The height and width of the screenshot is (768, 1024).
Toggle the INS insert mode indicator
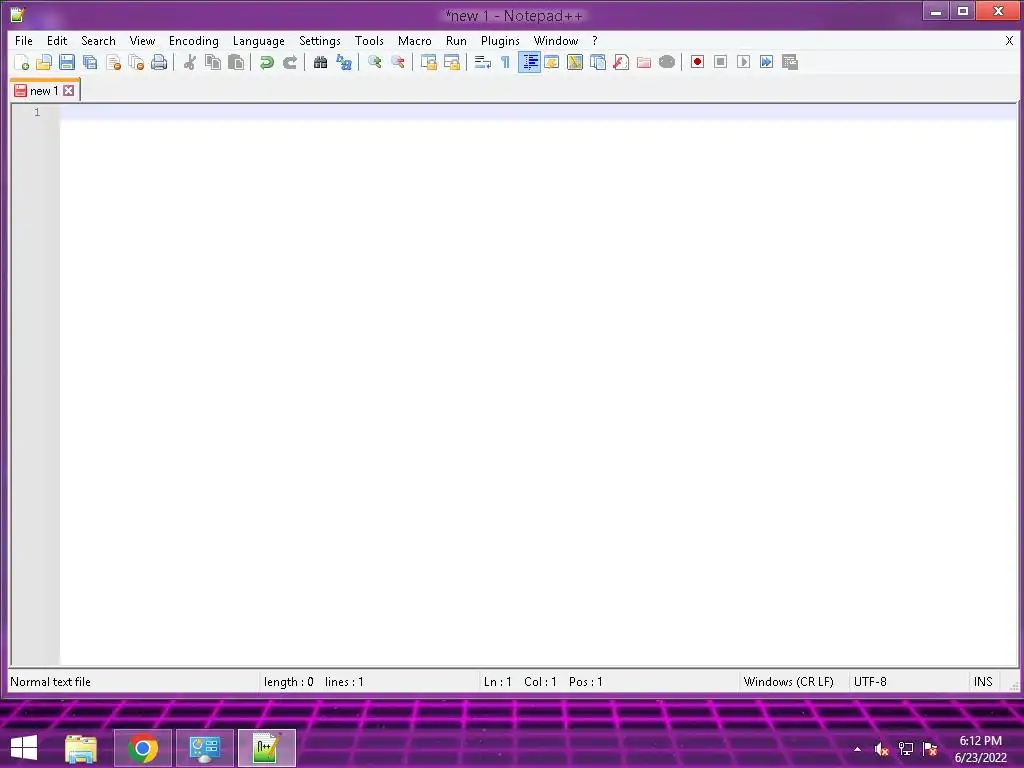983,682
